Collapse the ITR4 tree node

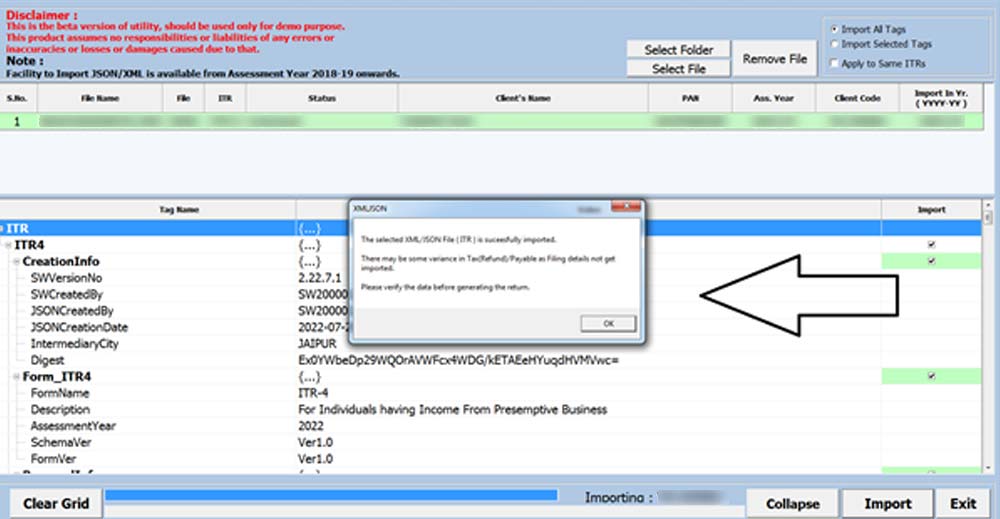9,245
